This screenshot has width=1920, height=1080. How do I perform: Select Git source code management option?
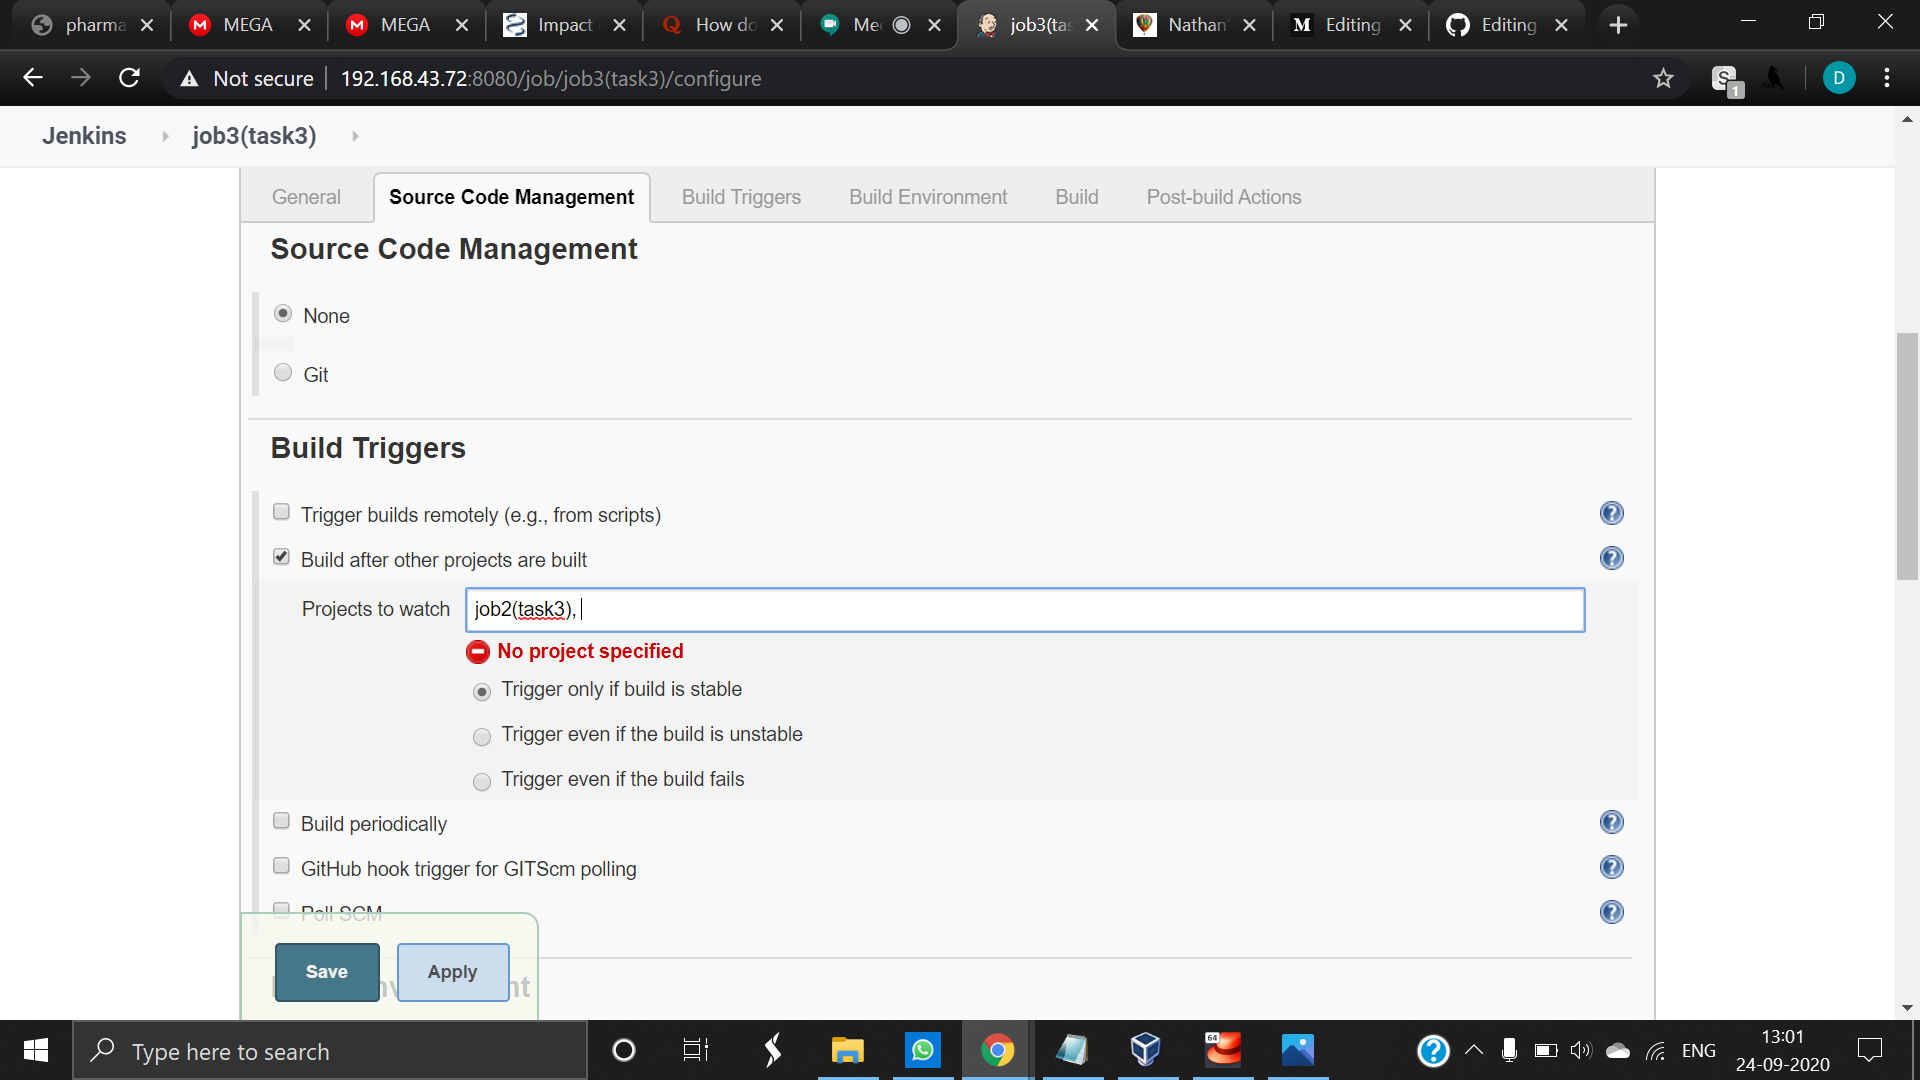coord(283,373)
